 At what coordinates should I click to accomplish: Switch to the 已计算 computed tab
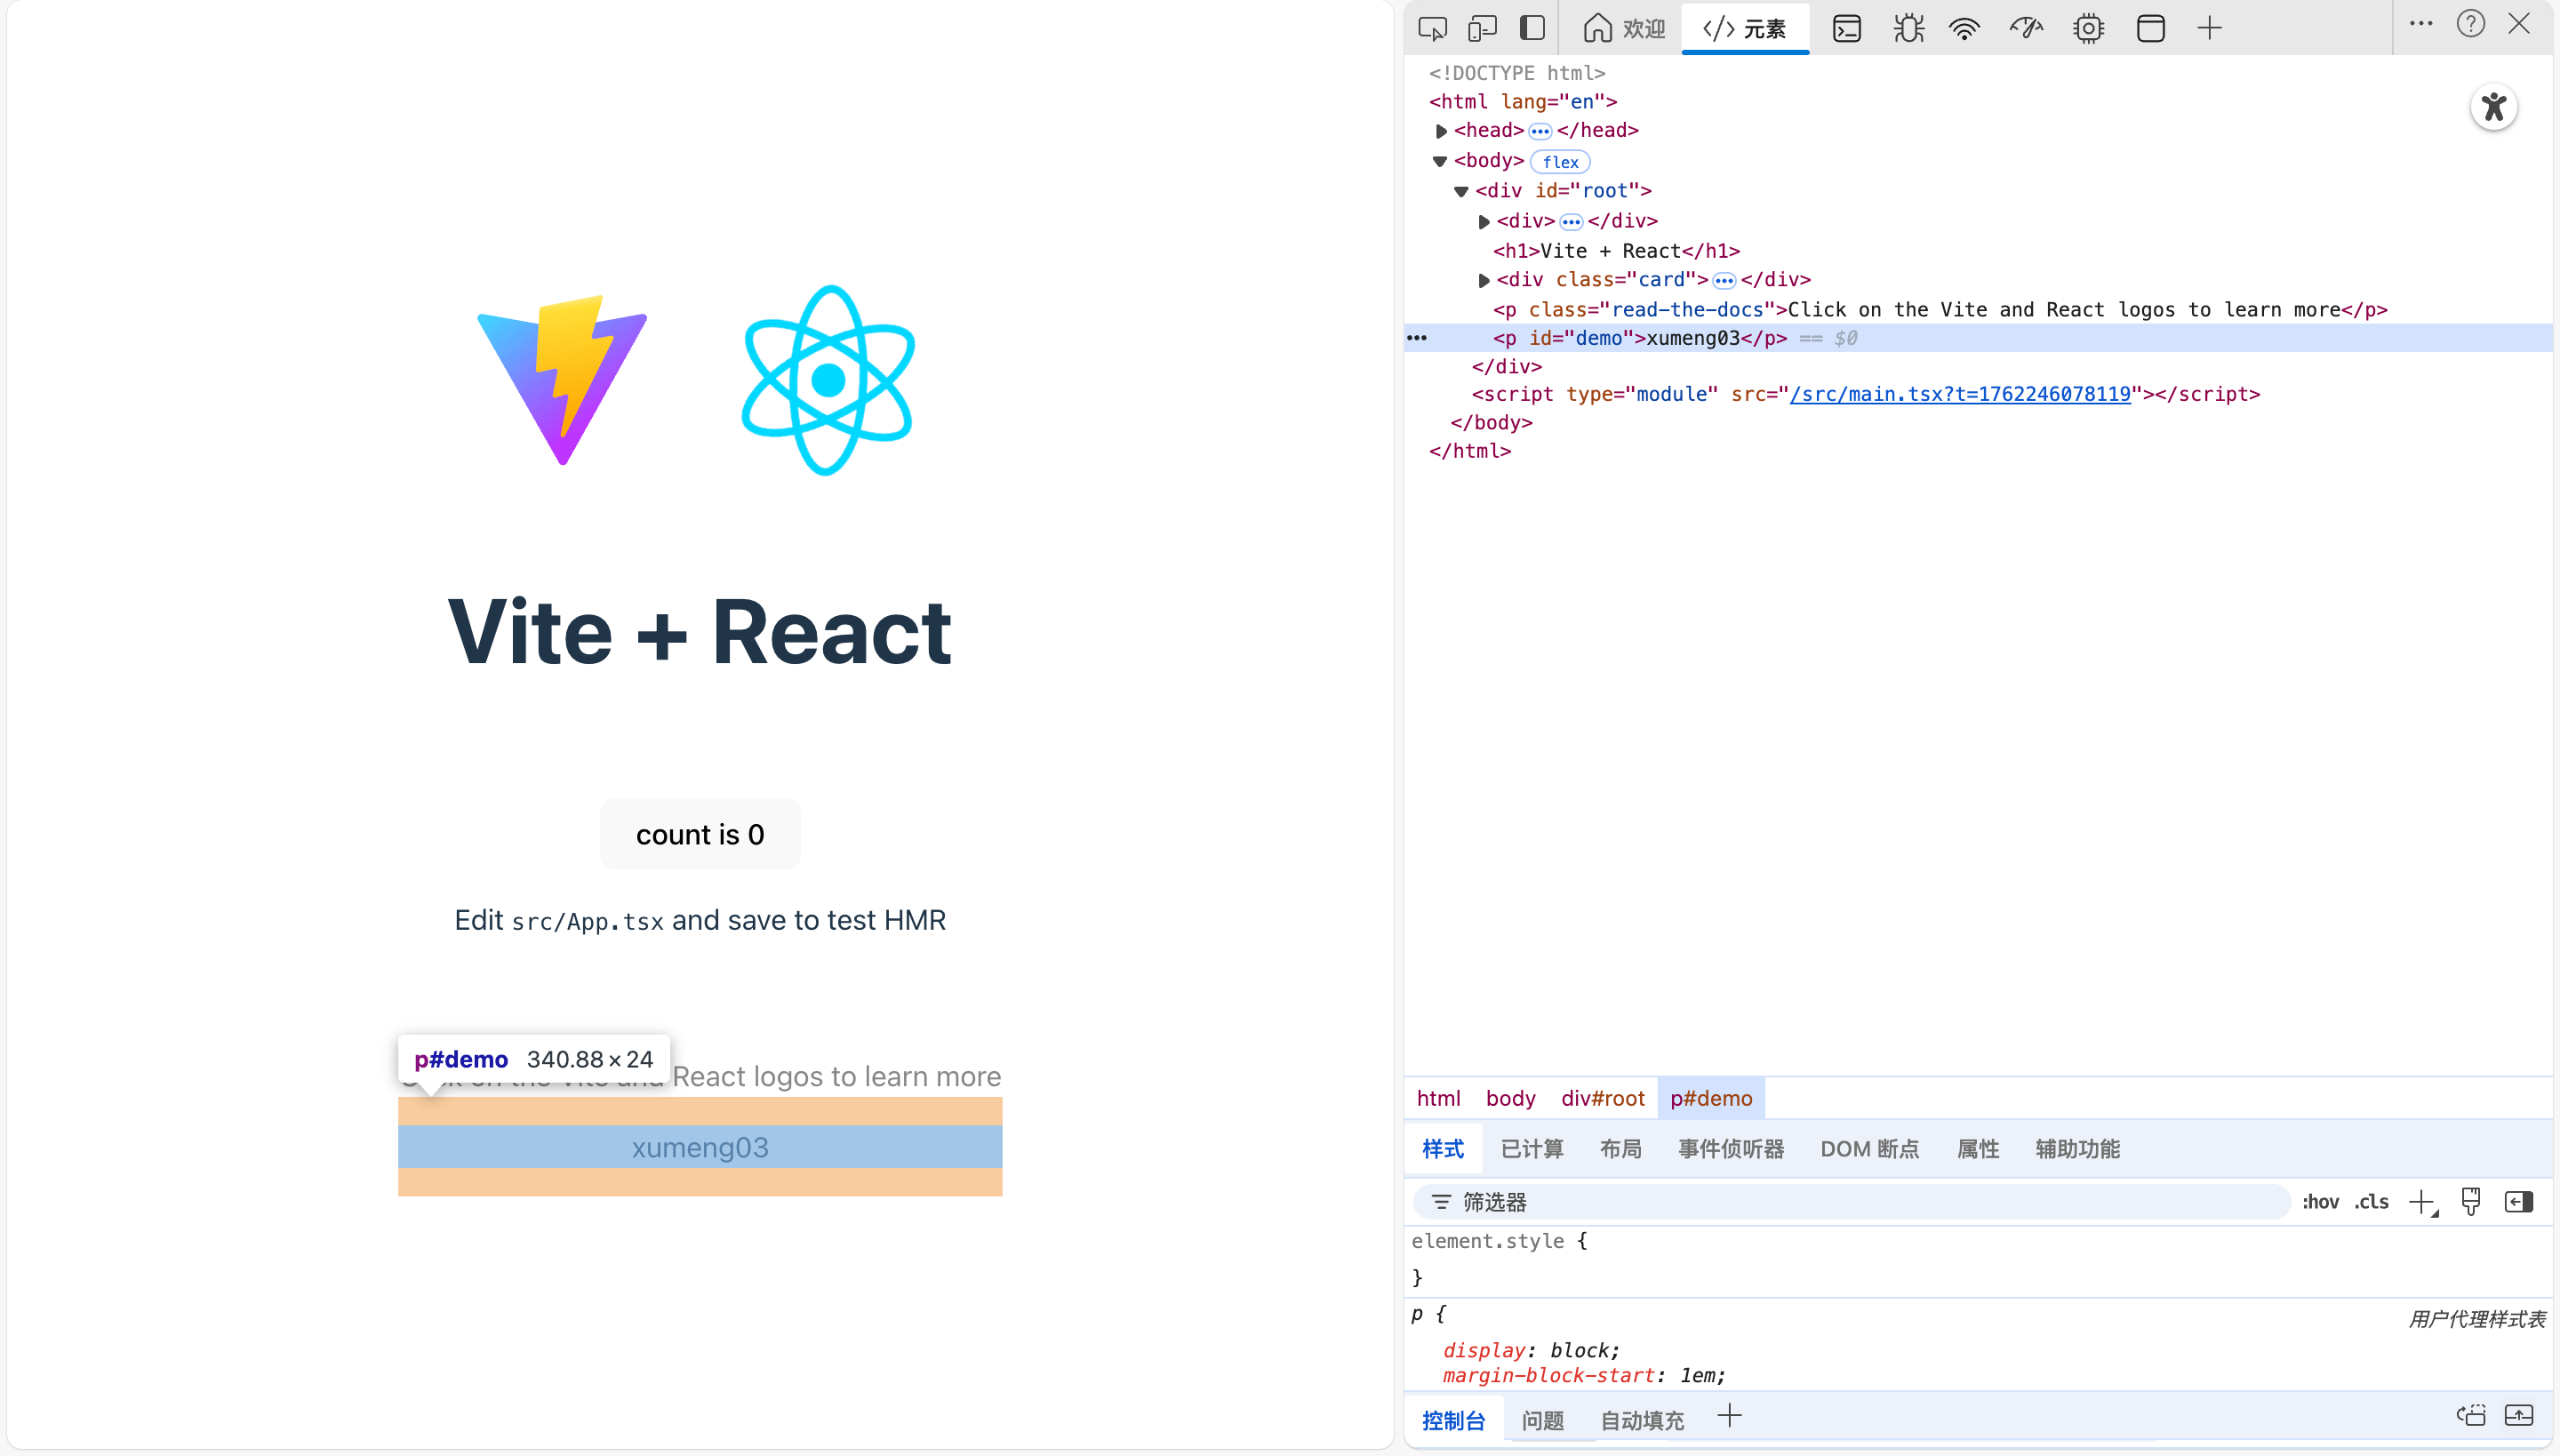(x=1531, y=1149)
